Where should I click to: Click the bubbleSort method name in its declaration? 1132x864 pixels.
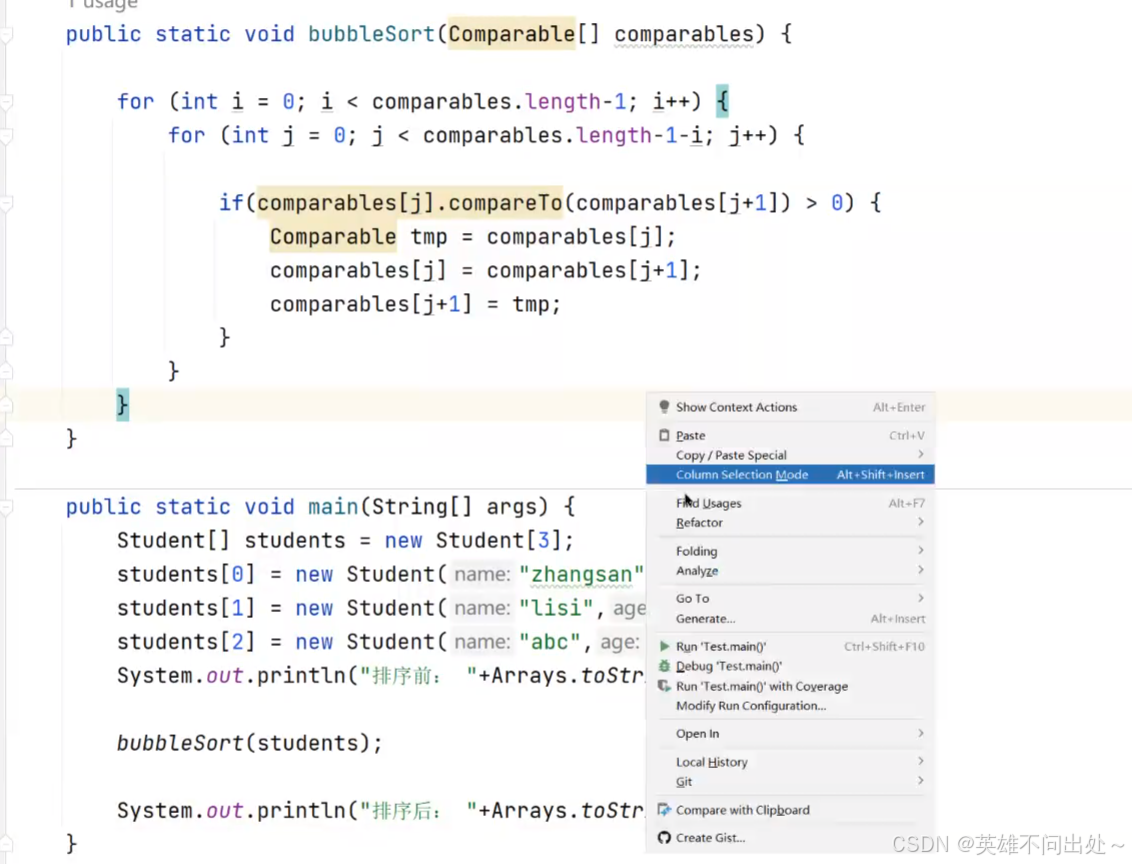point(371,34)
